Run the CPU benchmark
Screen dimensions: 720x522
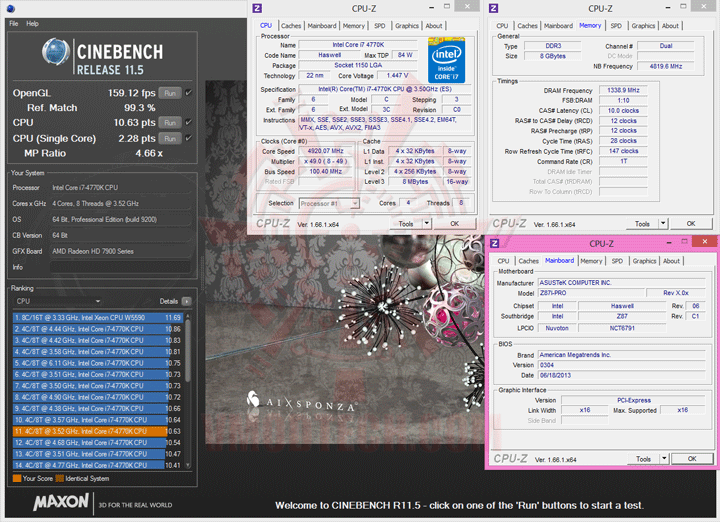pos(170,123)
